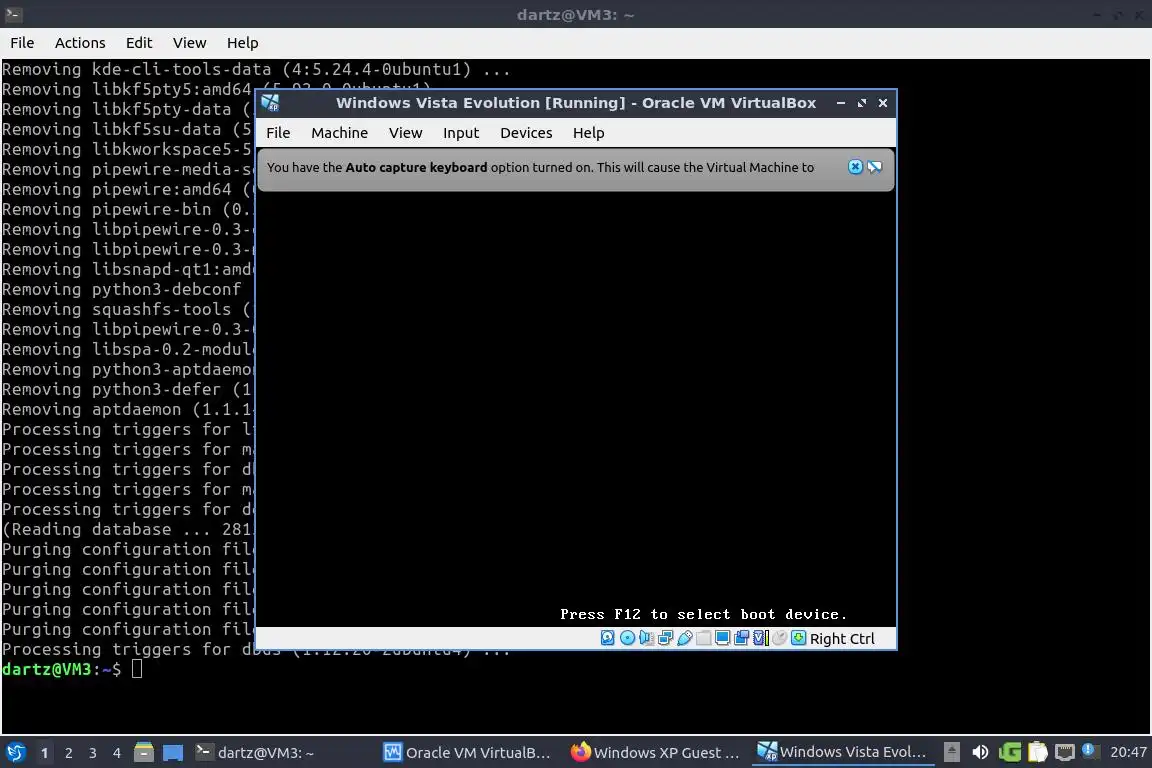Click the removable media eject tray icon

click(x=951, y=752)
